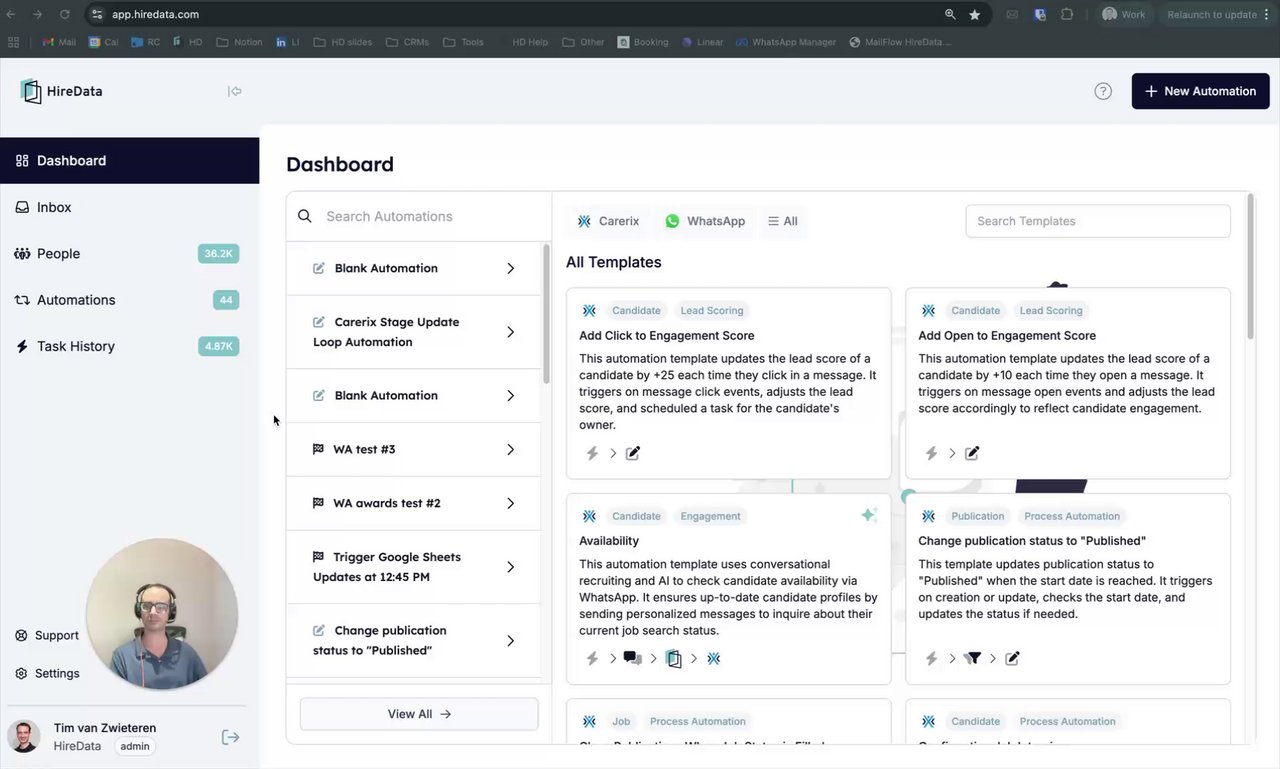Filter templates by Carerix tab
The width and height of the screenshot is (1280, 769).
click(608, 221)
